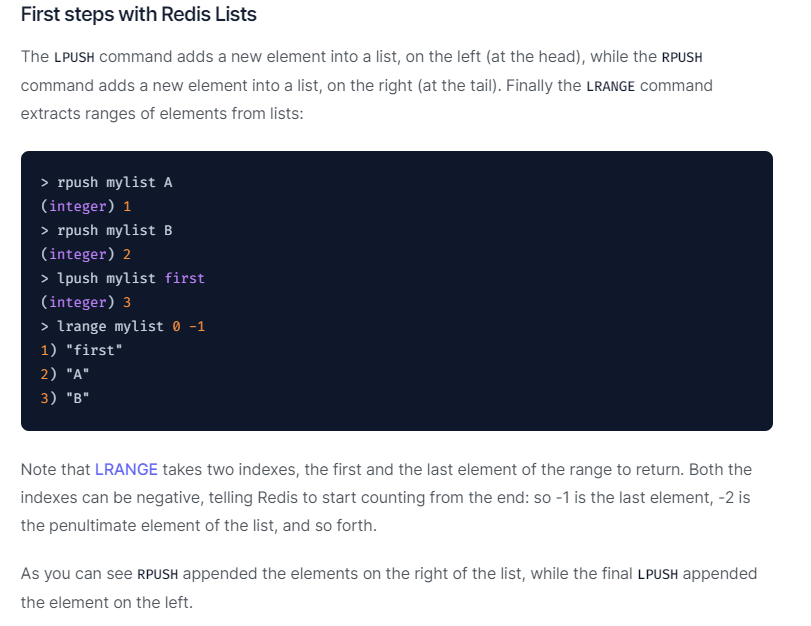
Task: Click the LPUSH code term in the first paragraph
Action: point(75,57)
